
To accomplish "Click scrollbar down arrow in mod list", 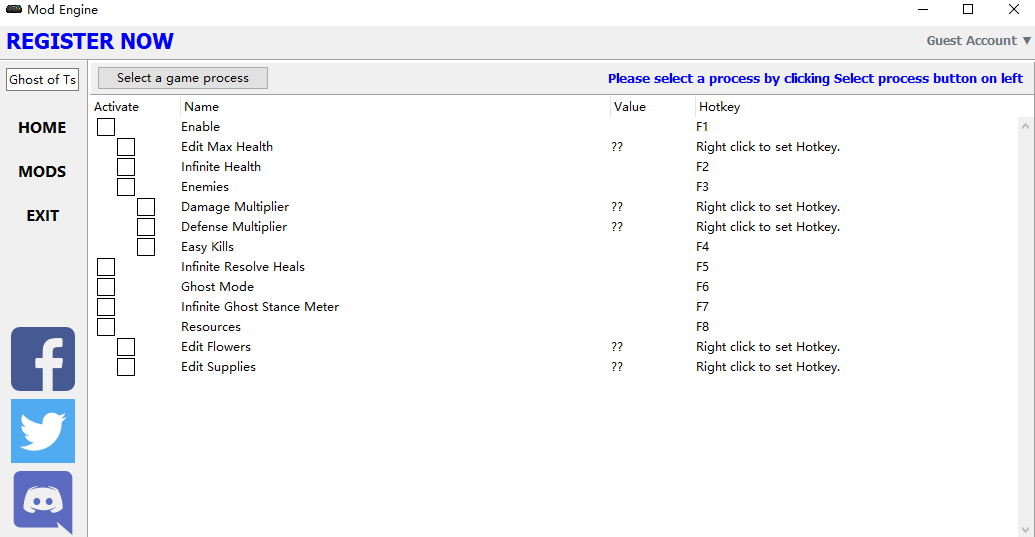I will [x=1025, y=529].
